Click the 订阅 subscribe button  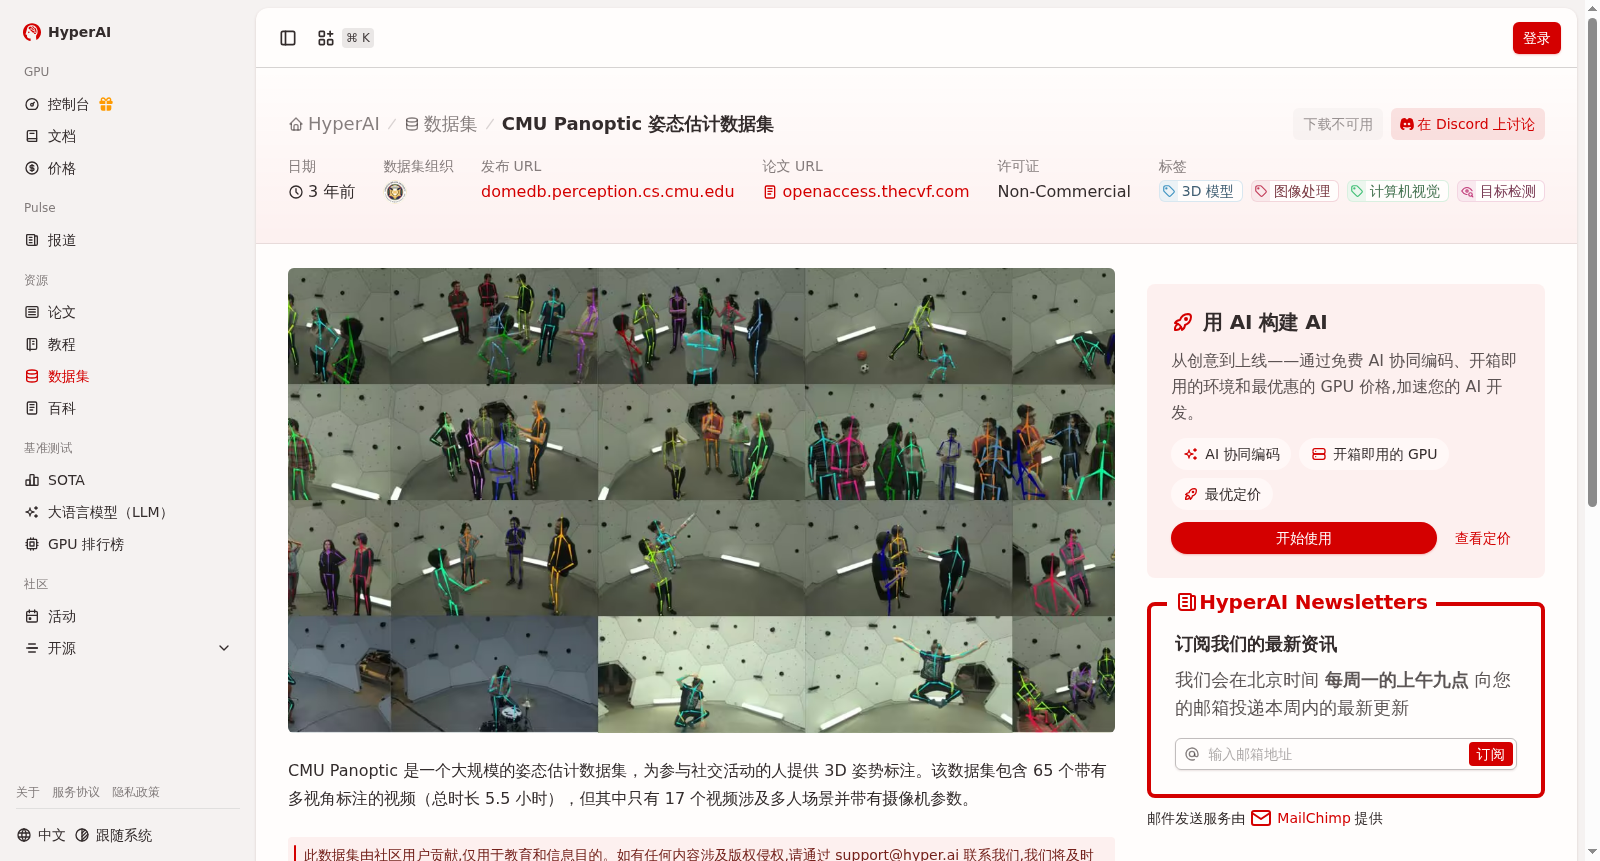pyautogui.click(x=1490, y=754)
